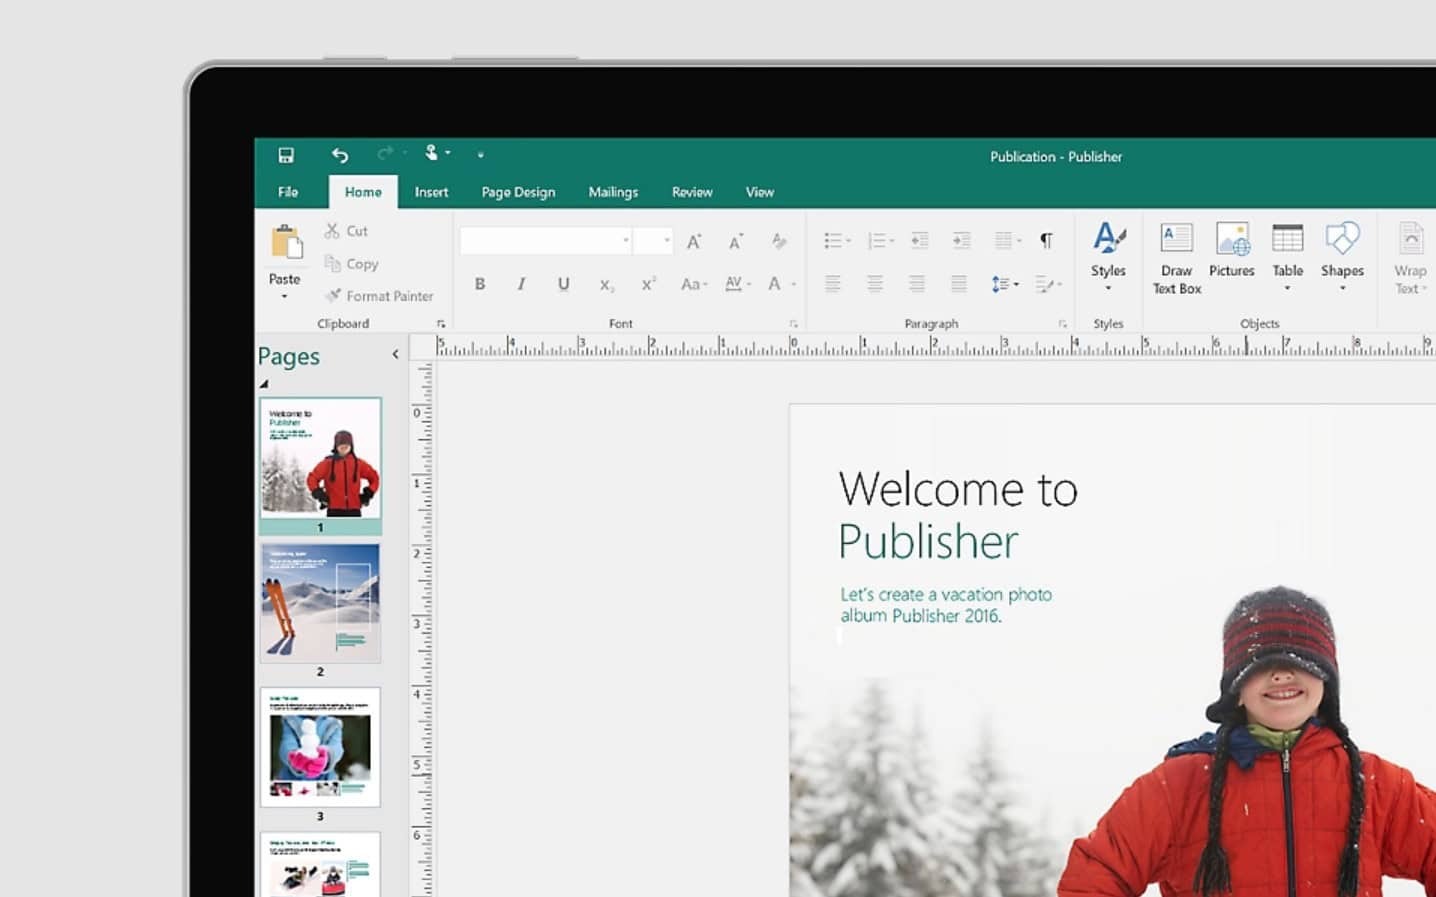Click the vacation photo album subtitle text

(946, 605)
